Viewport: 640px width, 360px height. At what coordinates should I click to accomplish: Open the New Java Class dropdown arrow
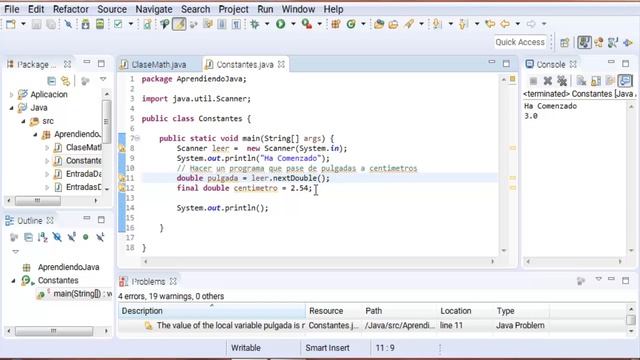(x=363, y=24)
